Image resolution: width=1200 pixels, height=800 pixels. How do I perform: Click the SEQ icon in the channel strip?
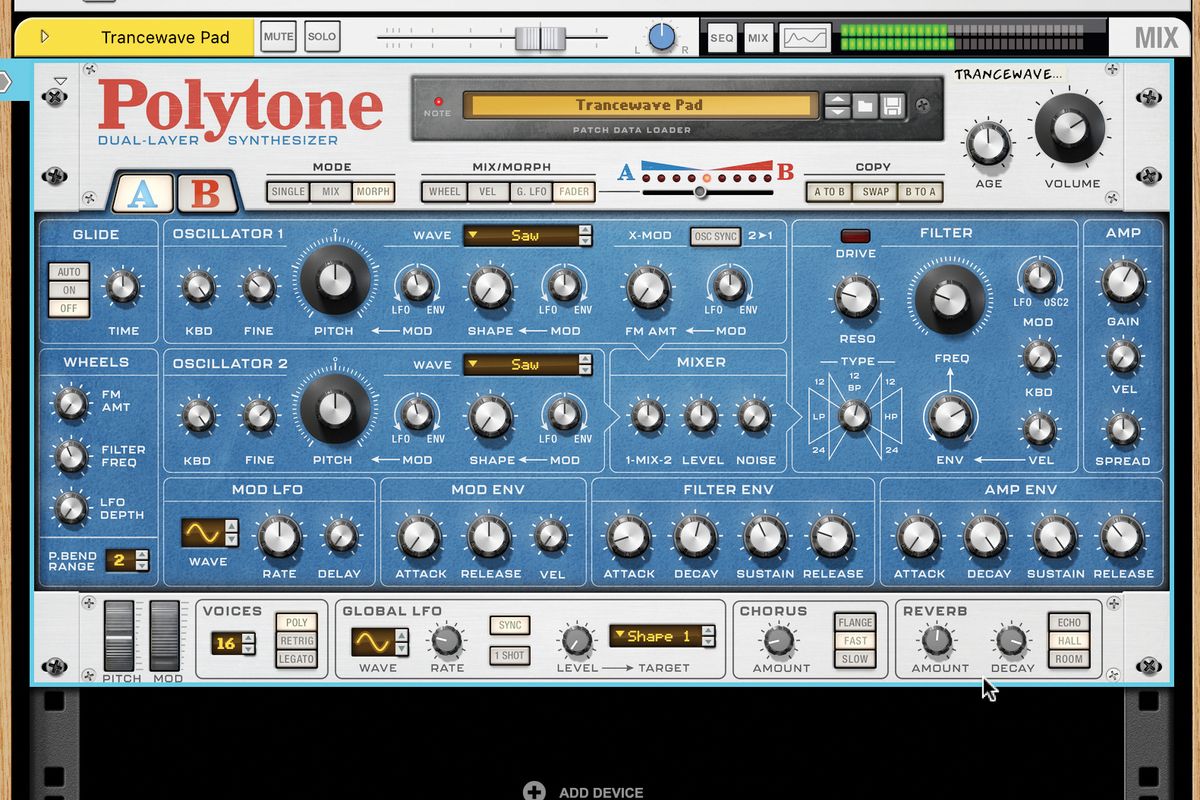721,37
